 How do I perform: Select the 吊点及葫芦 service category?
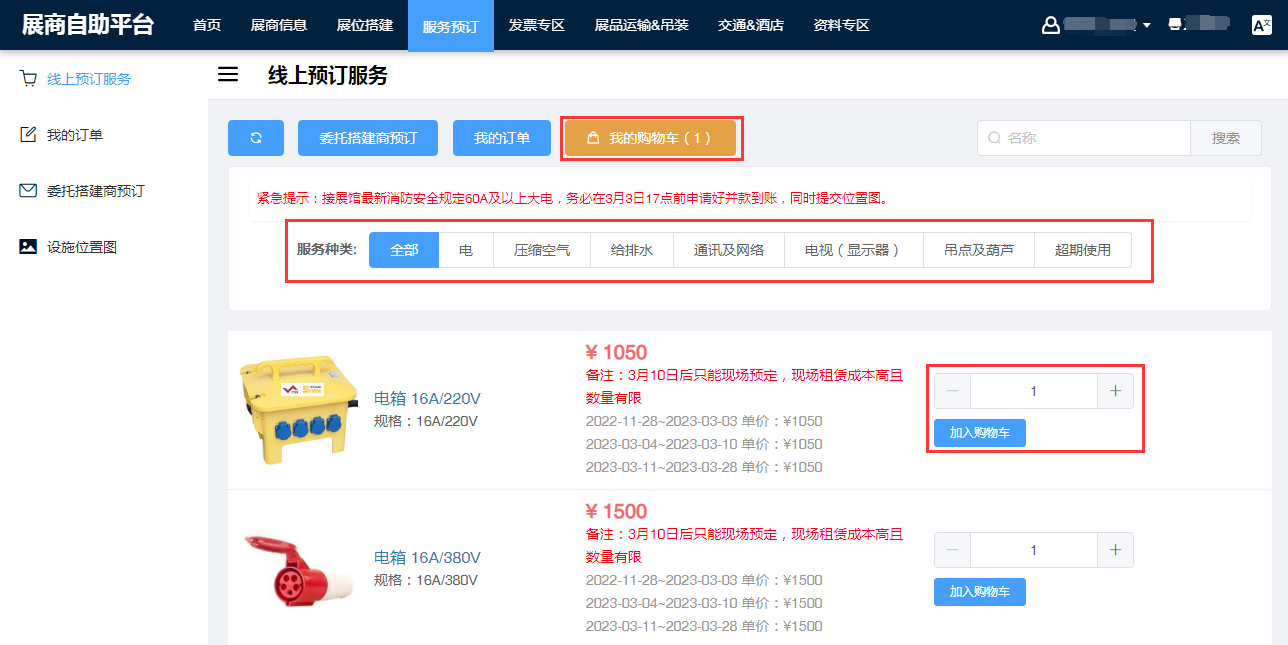click(x=978, y=250)
